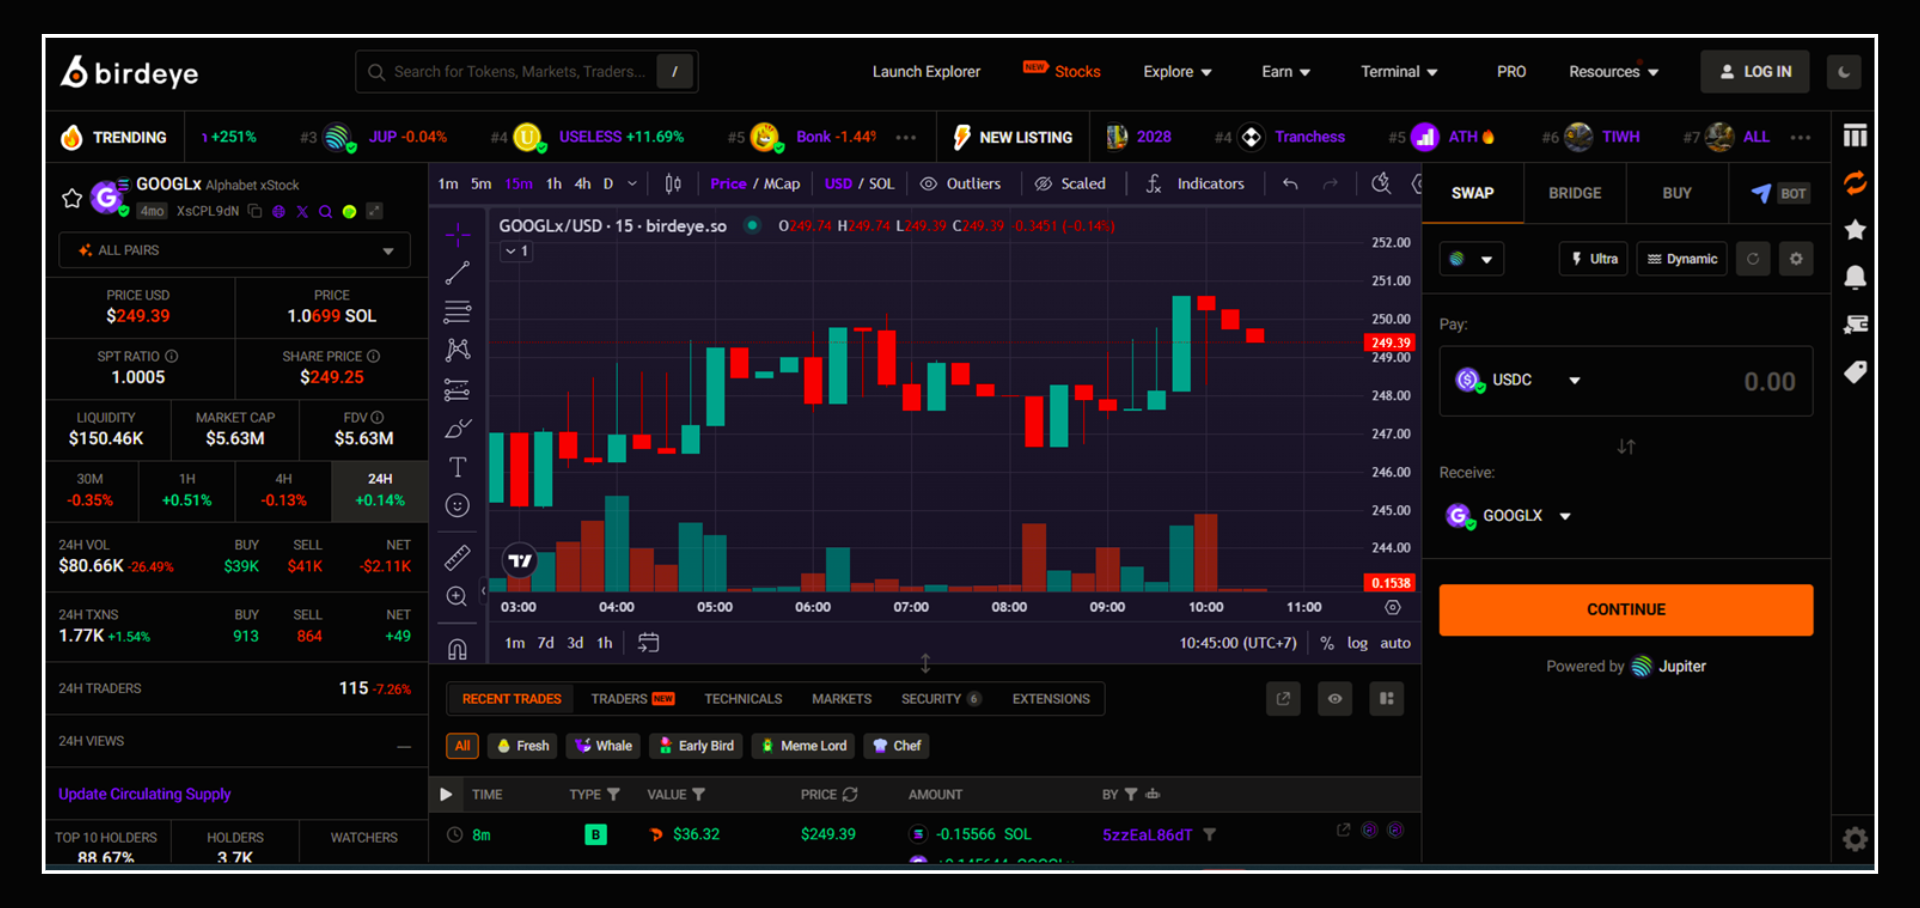Enable the Ultra swap mode
The width and height of the screenshot is (1920, 908).
[x=1594, y=259]
